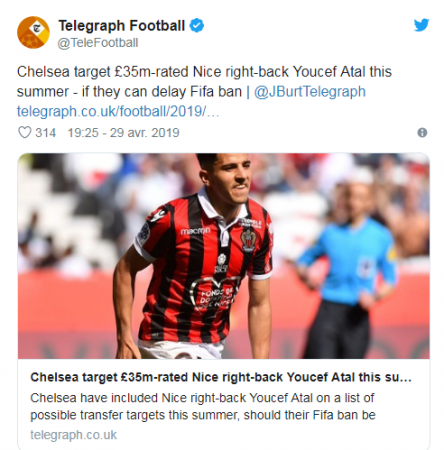Open the @JBurtTelegraph mention link
Screen dimensions: 444x450
310,91
